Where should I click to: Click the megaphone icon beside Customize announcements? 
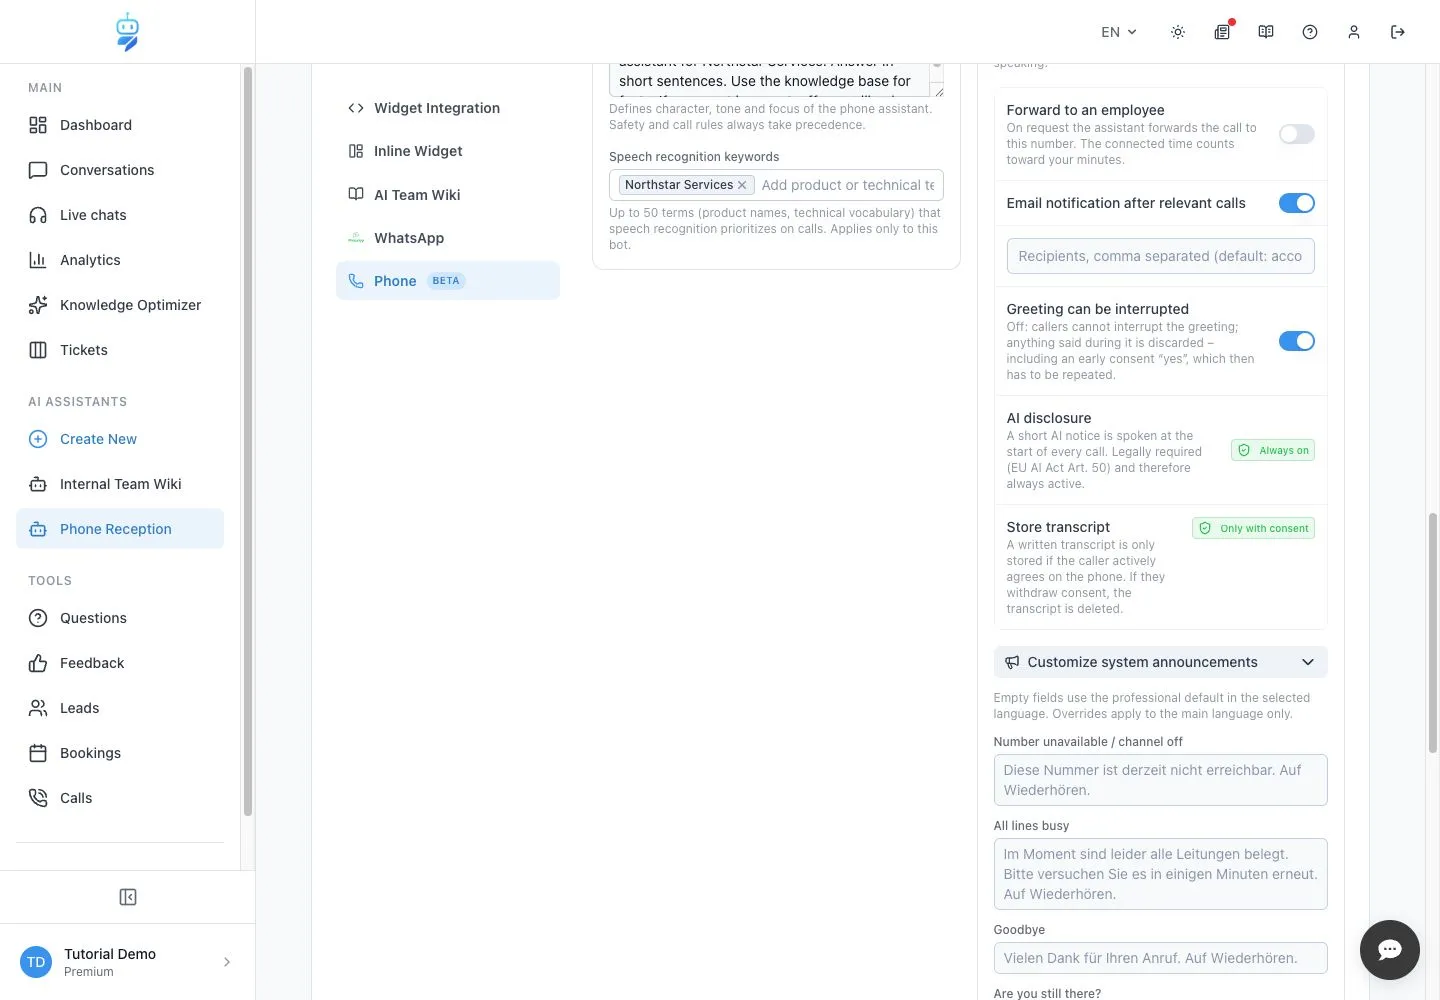(1012, 662)
